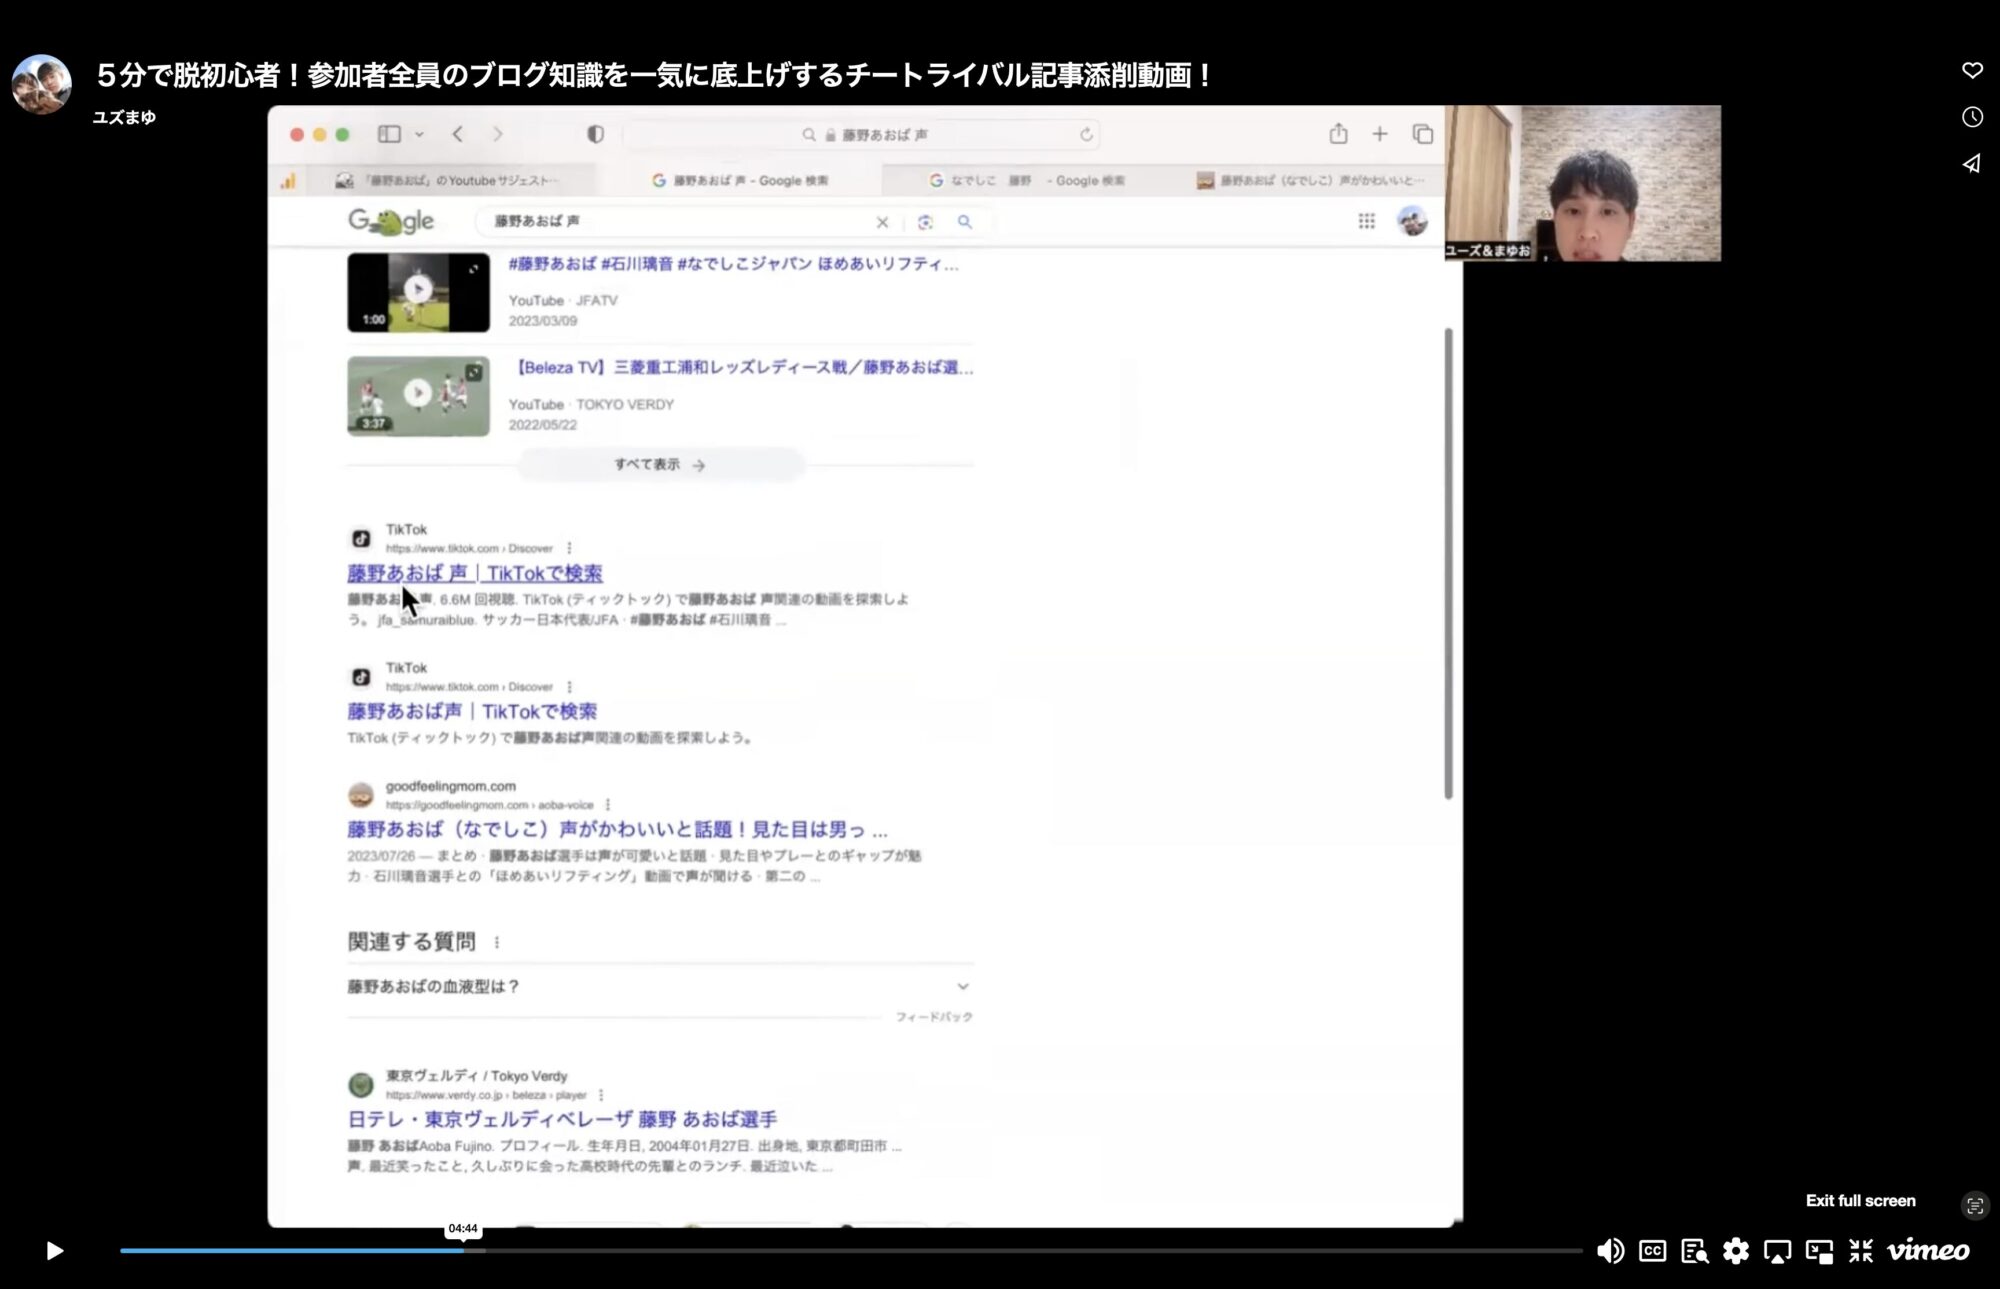2000x1289 pixels.
Task: Open the sidebar dropdown chevron in Safari
Action: point(419,134)
